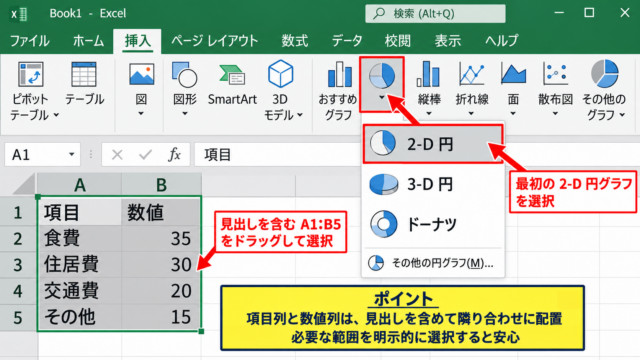Expand the 折れ線 dropdown arrow
Viewport: 640px width, 360px height.
point(471,113)
